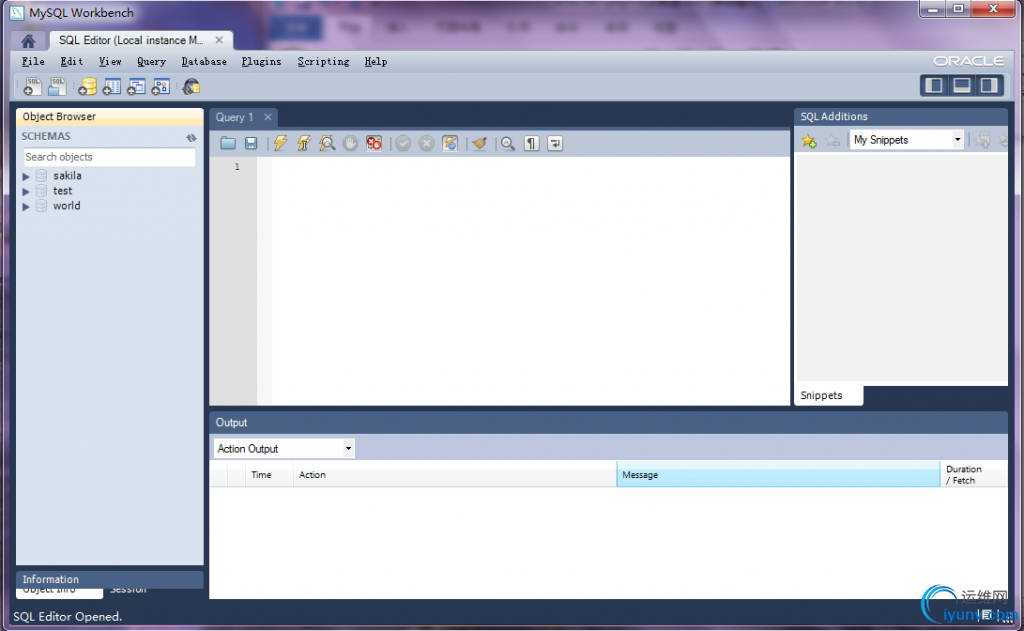Create a new view from toolbar
Viewport: 1024px width, 631px height.
click(136, 86)
